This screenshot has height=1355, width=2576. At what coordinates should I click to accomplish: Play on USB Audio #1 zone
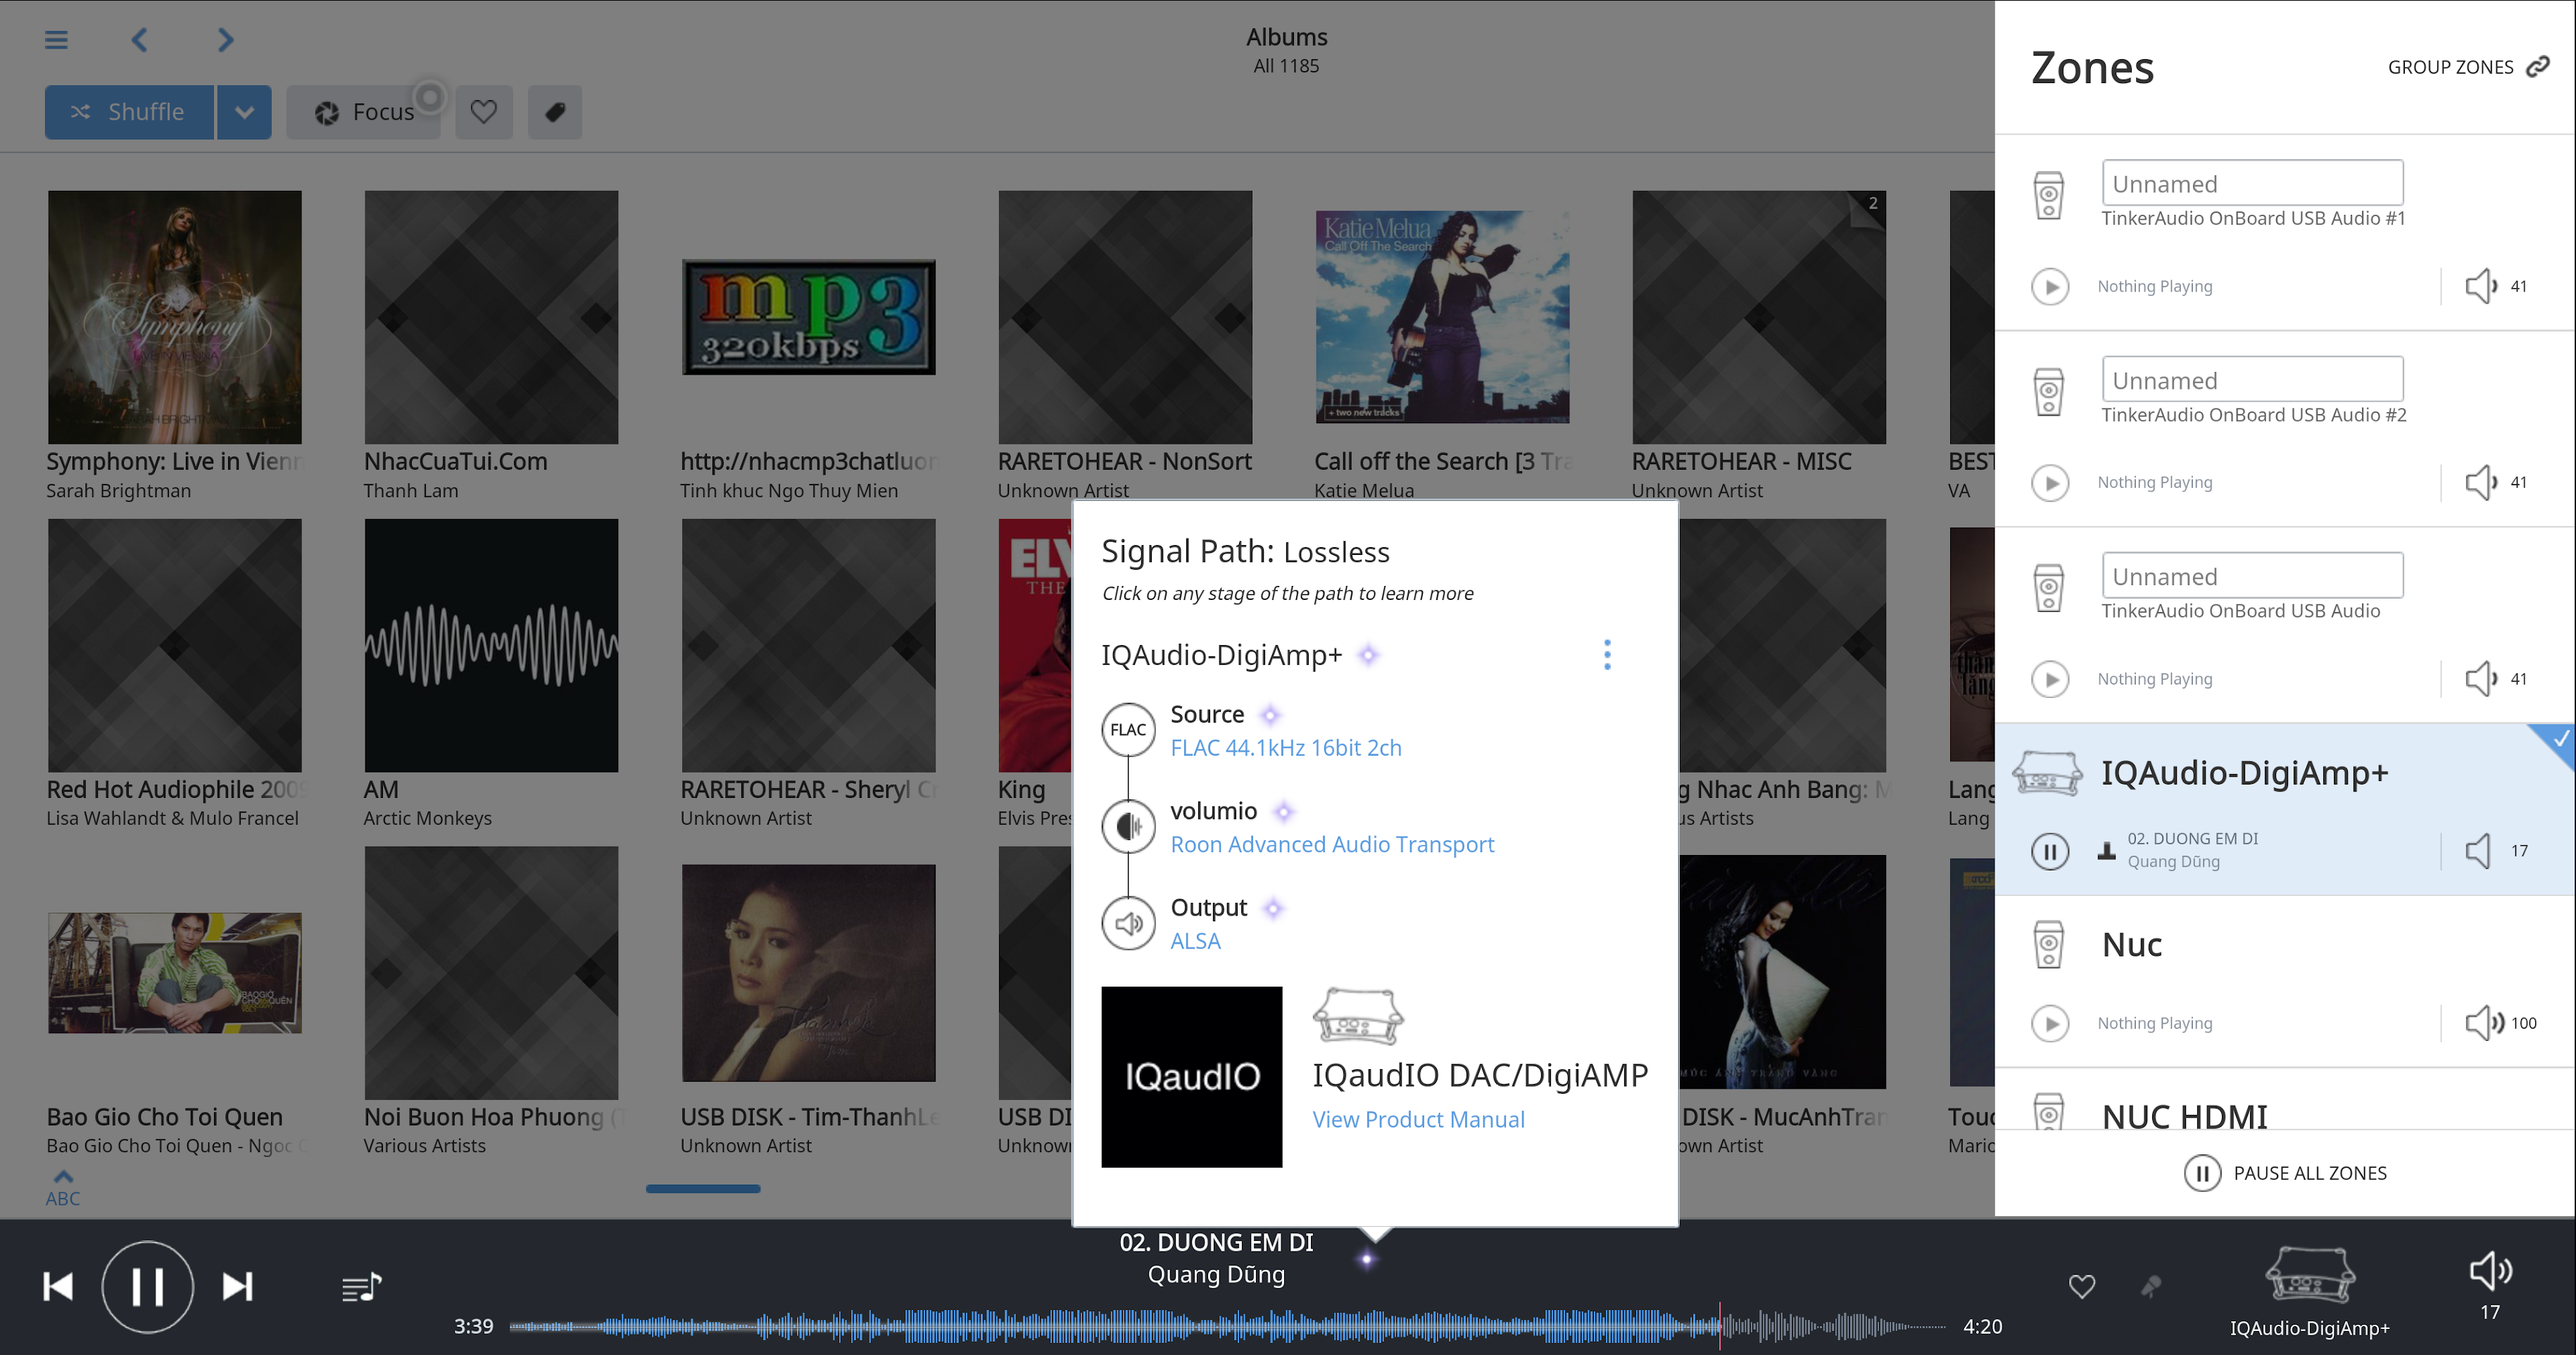(x=2050, y=286)
